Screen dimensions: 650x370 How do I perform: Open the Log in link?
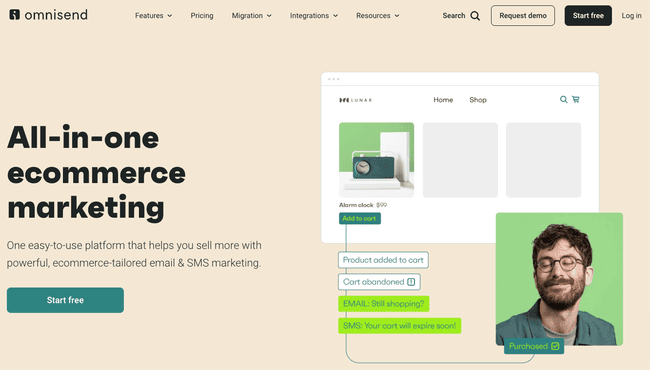631,16
